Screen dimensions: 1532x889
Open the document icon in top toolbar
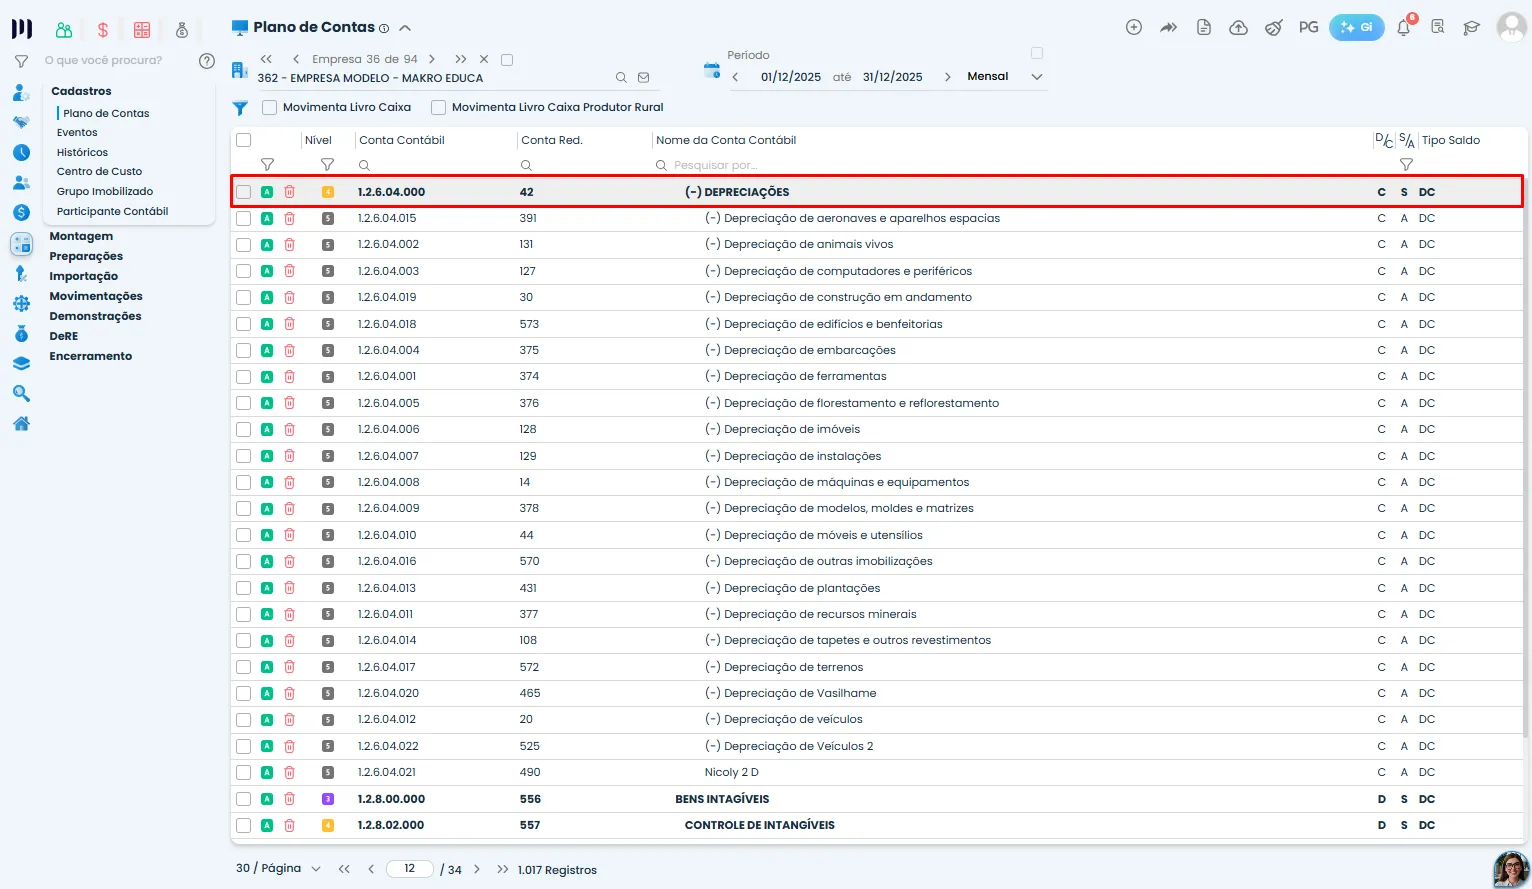coord(1204,28)
